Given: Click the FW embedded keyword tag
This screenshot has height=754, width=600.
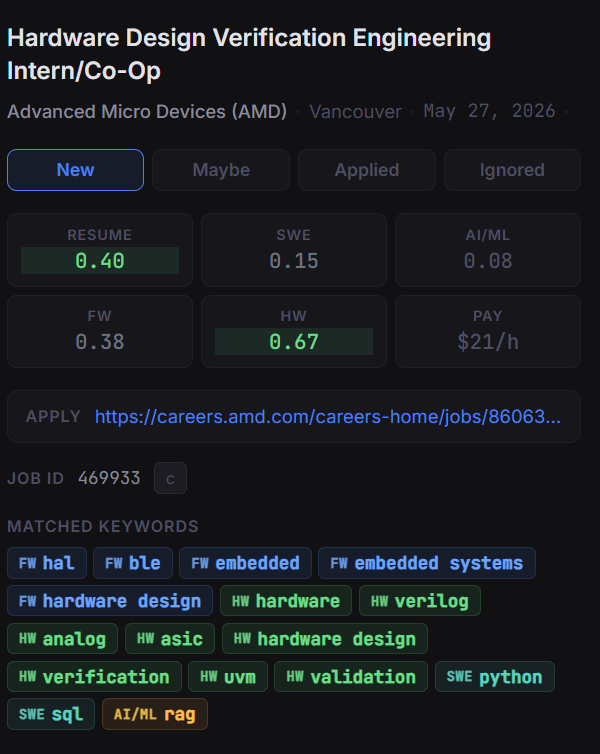Looking at the screenshot, I should [x=245, y=563].
